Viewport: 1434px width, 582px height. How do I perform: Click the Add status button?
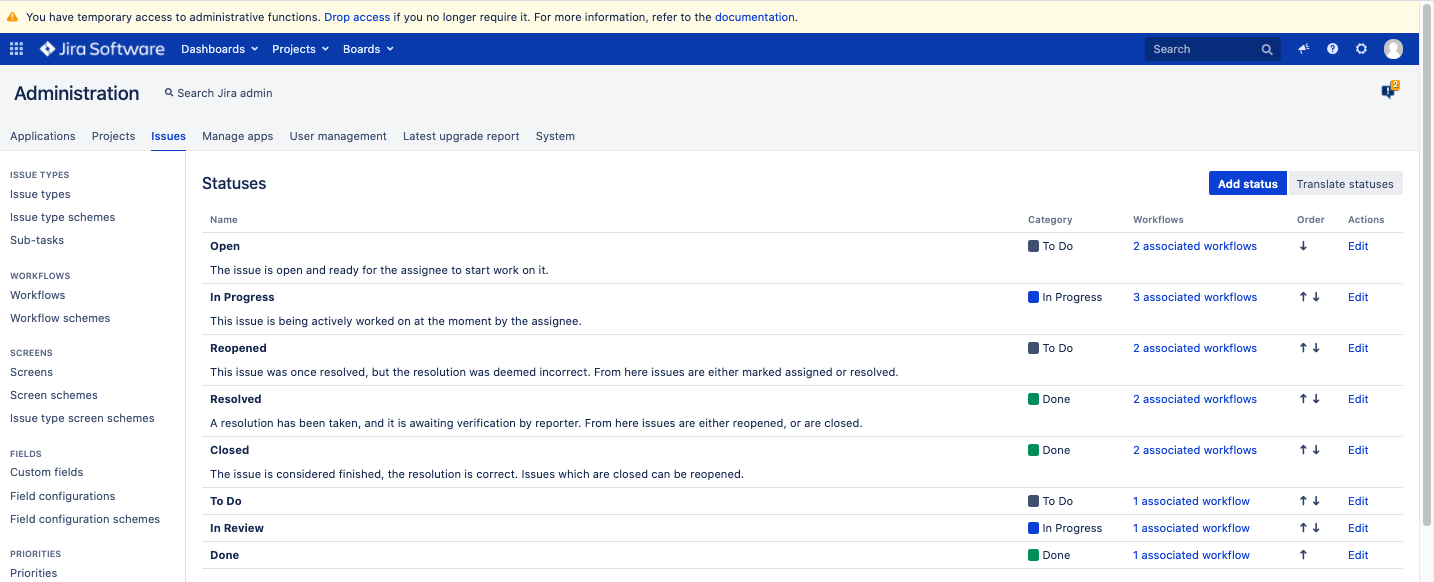[1247, 184]
